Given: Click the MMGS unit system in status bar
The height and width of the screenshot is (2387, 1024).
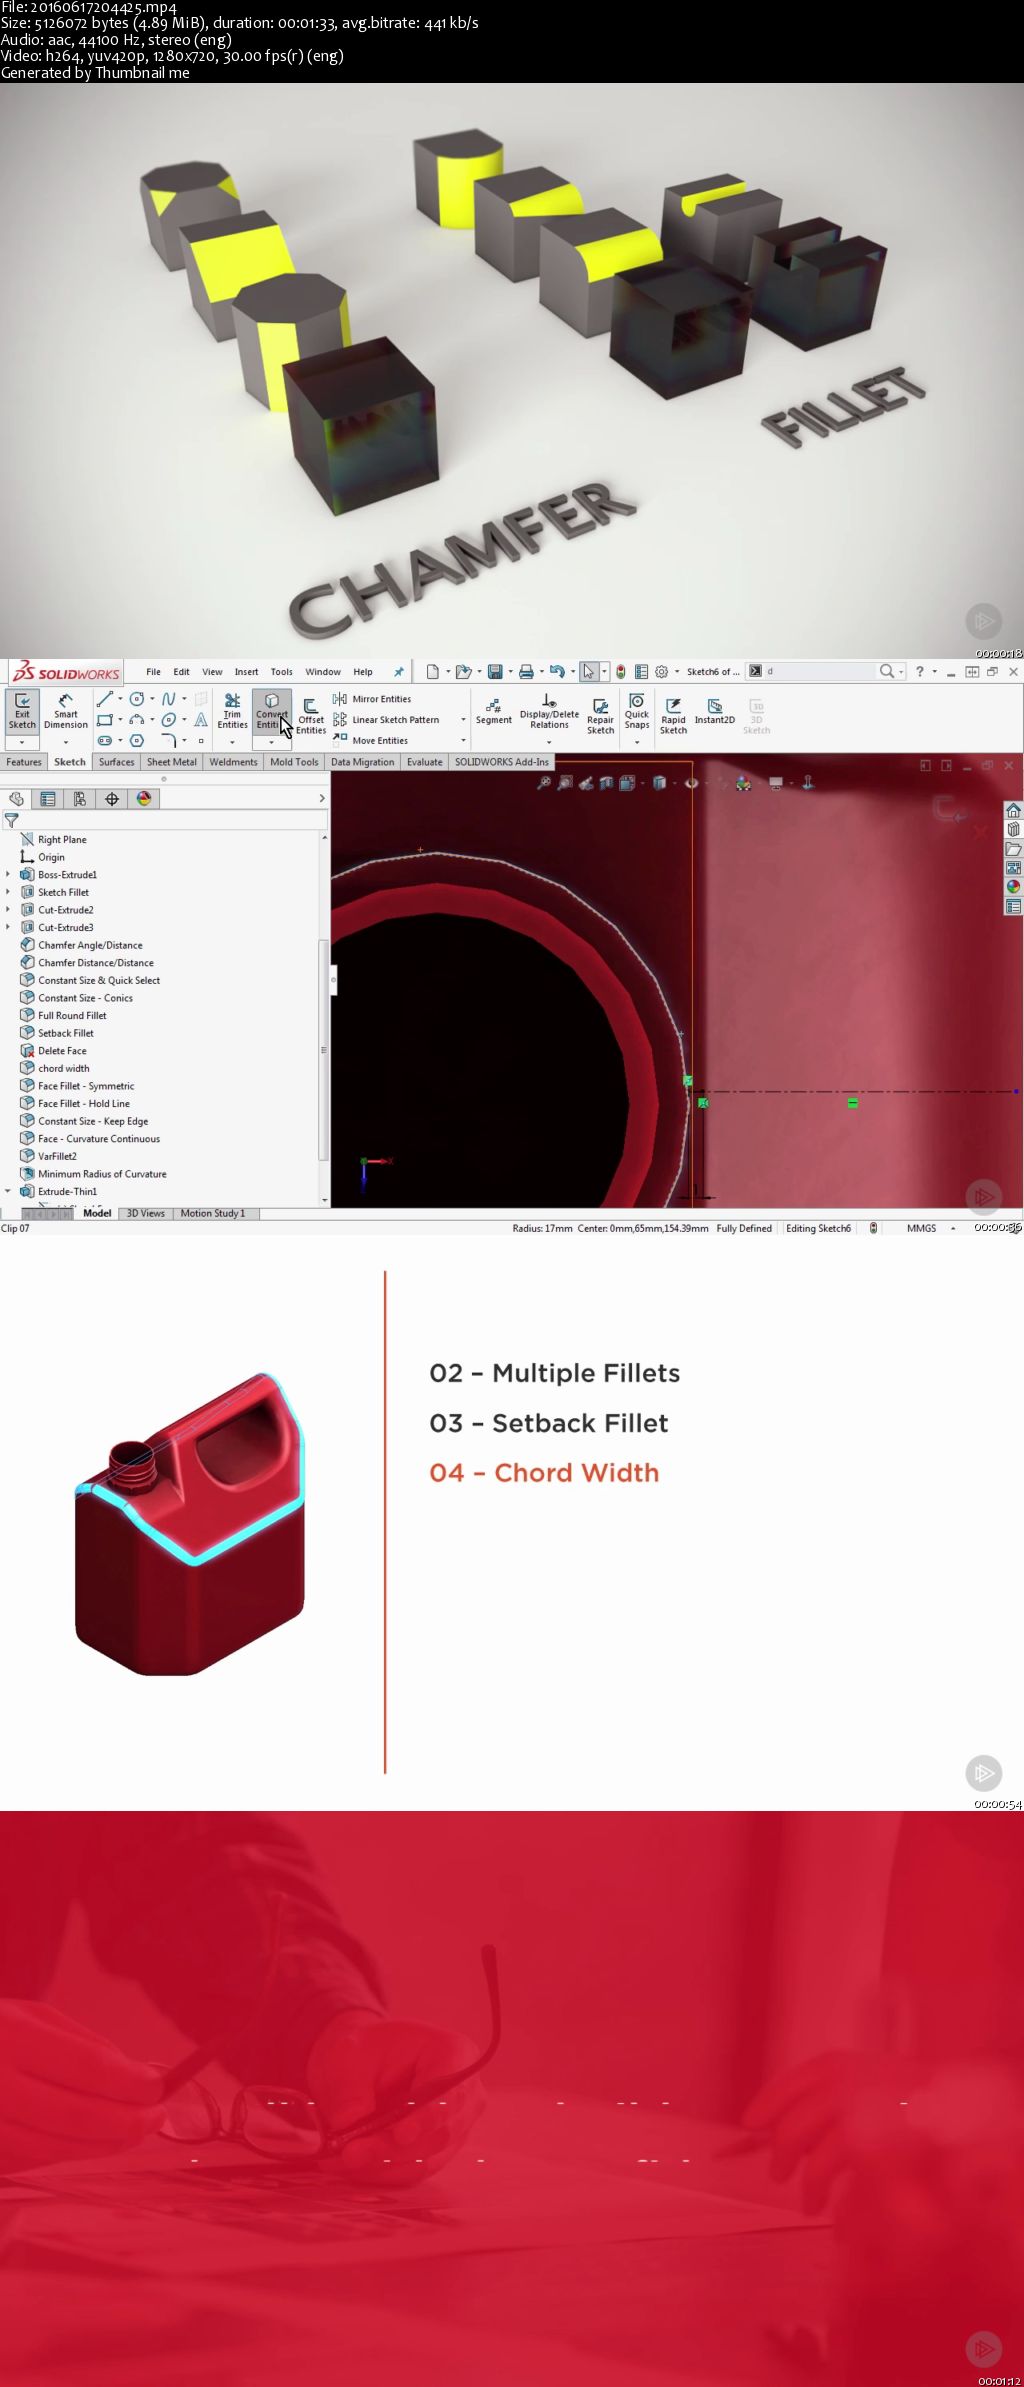Looking at the screenshot, I should (921, 1228).
